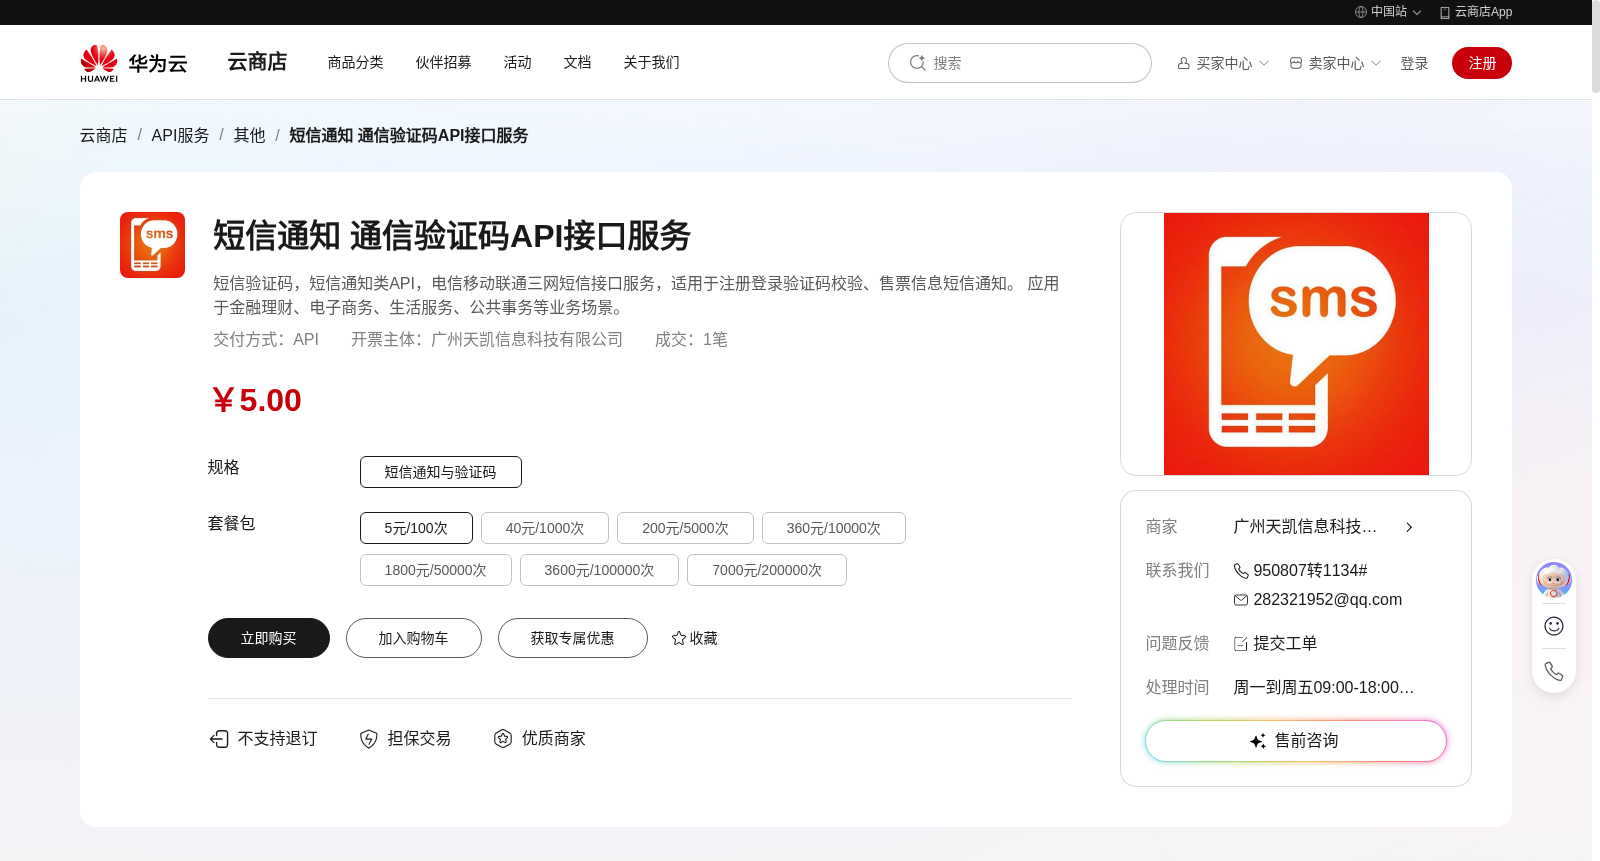Click the user icon beside 买家中心
This screenshot has width=1600, height=861.
click(x=1184, y=63)
